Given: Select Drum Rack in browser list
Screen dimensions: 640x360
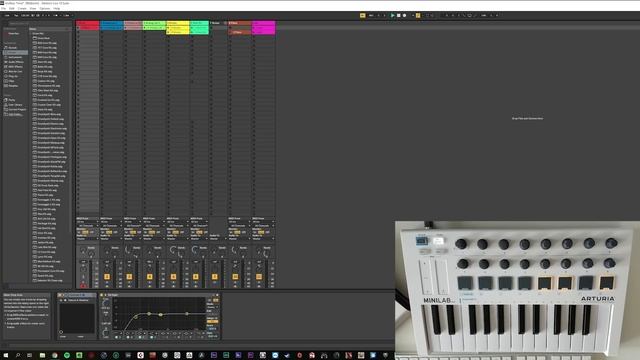Looking at the screenshot, I should (x=43, y=38).
